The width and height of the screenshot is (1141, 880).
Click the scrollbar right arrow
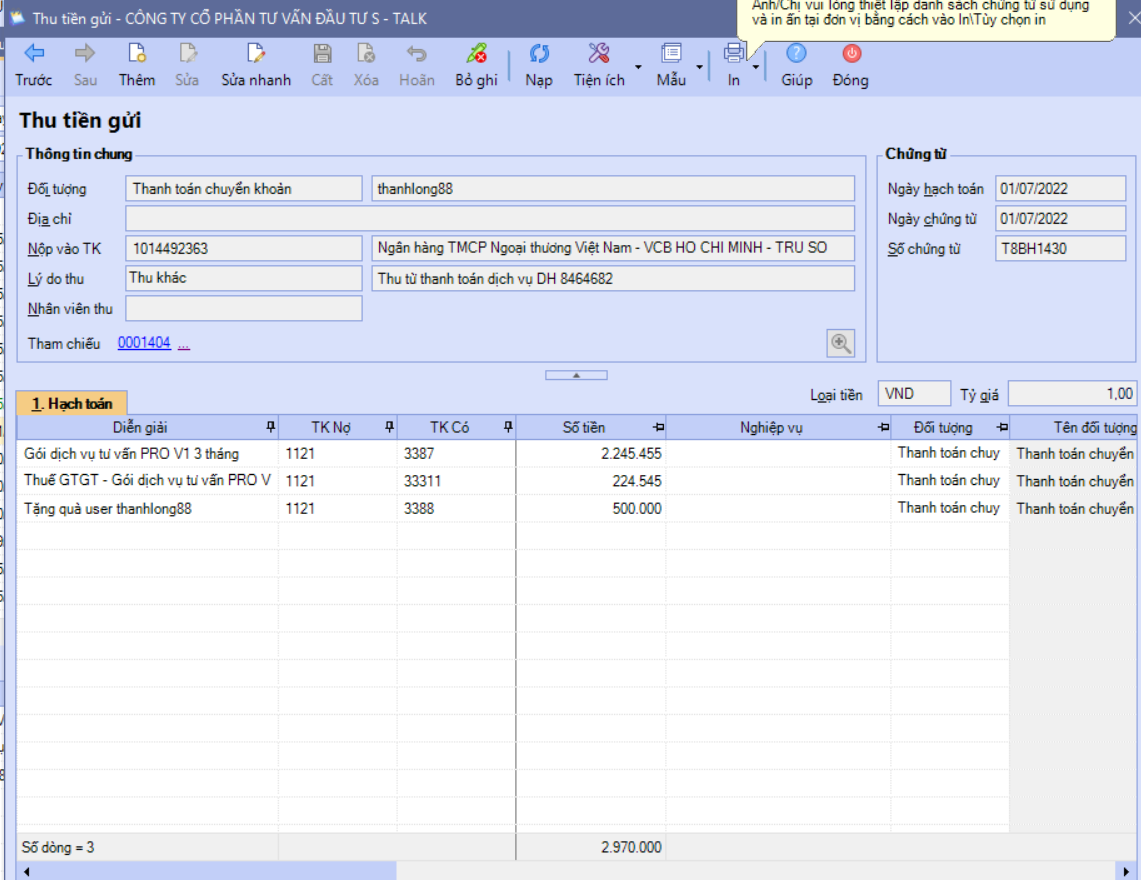click(x=1126, y=871)
